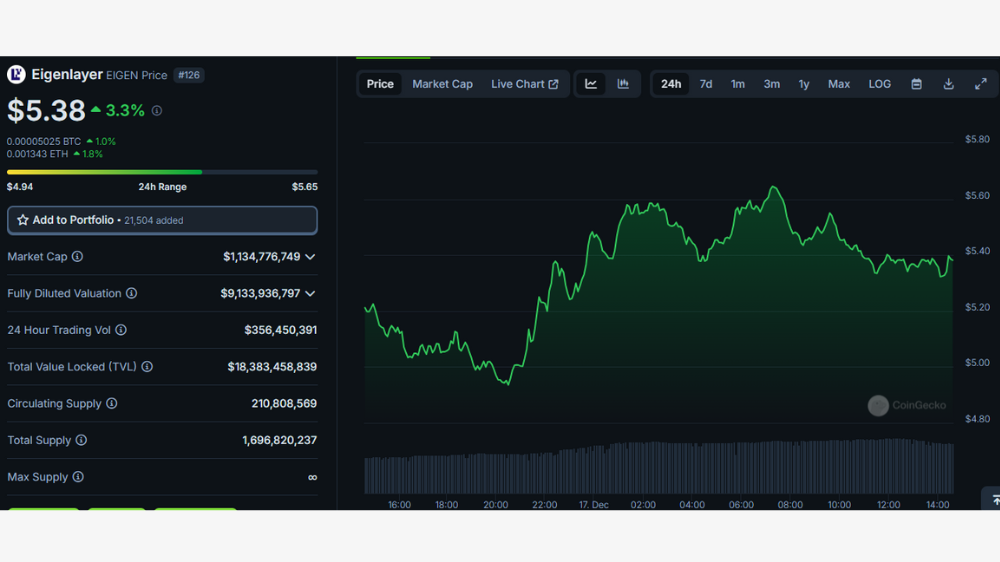Click the 24h Range progress bar

click(162, 172)
